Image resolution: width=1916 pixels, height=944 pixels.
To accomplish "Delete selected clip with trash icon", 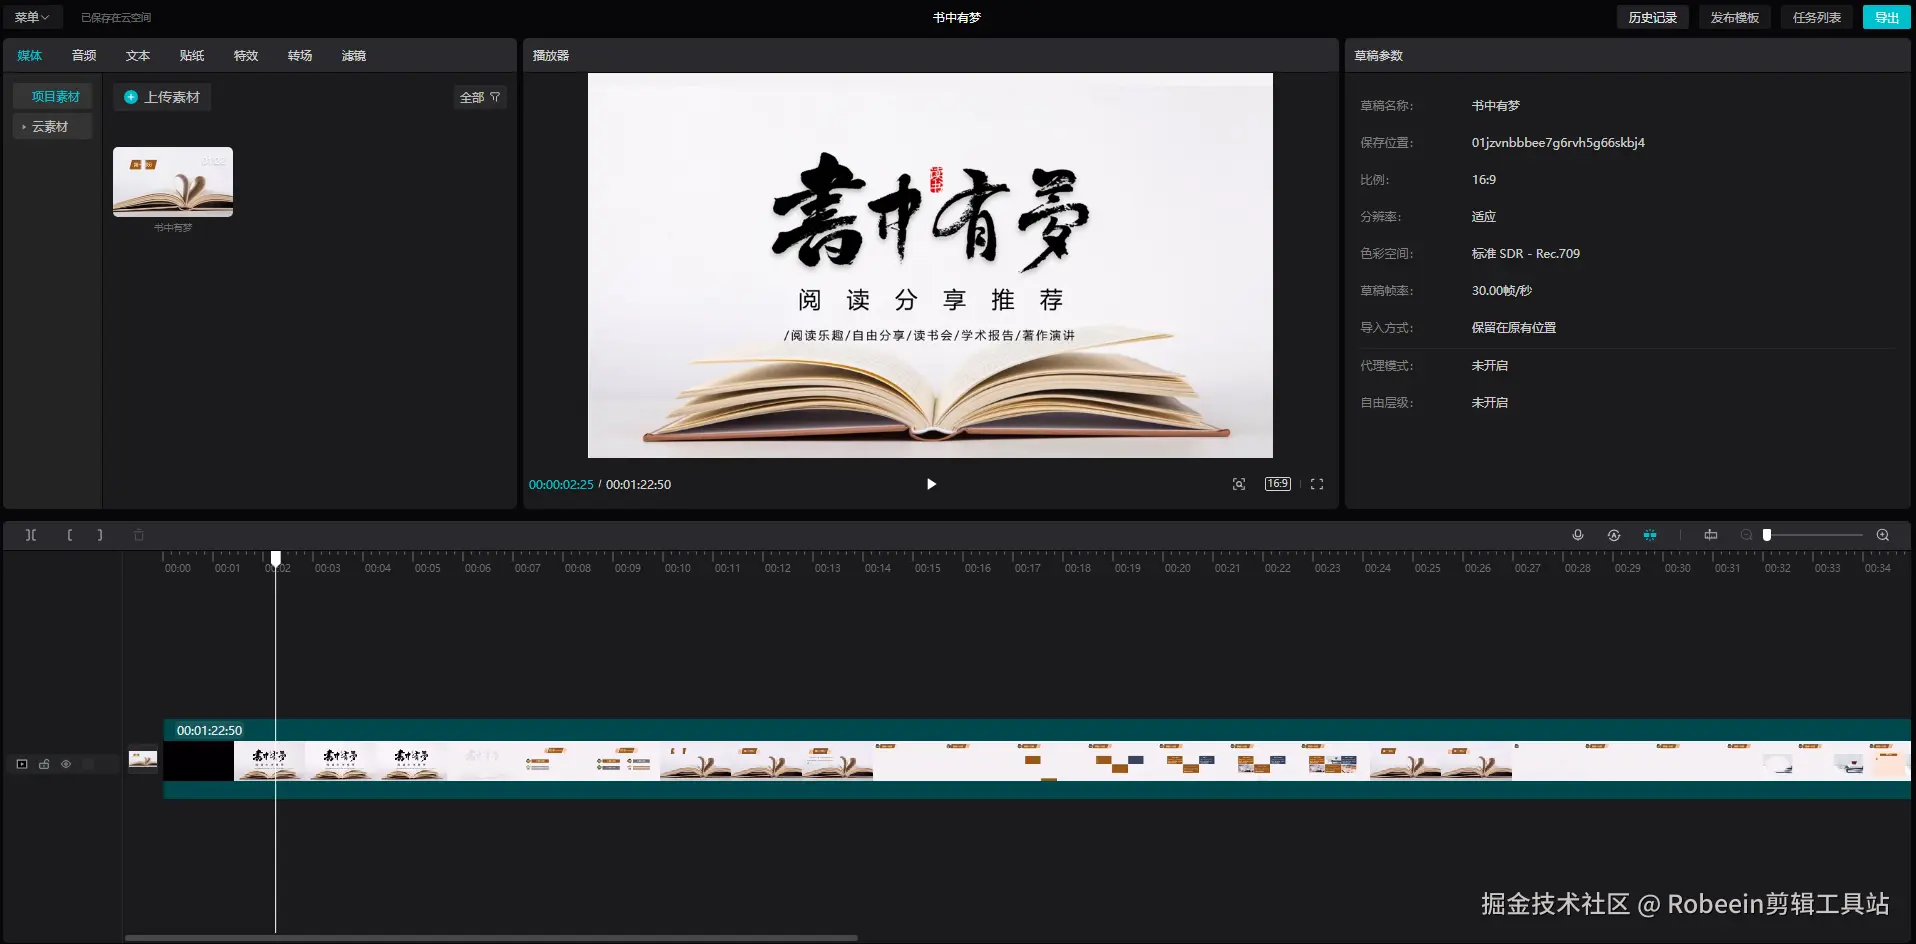I will [x=139, y=535].
